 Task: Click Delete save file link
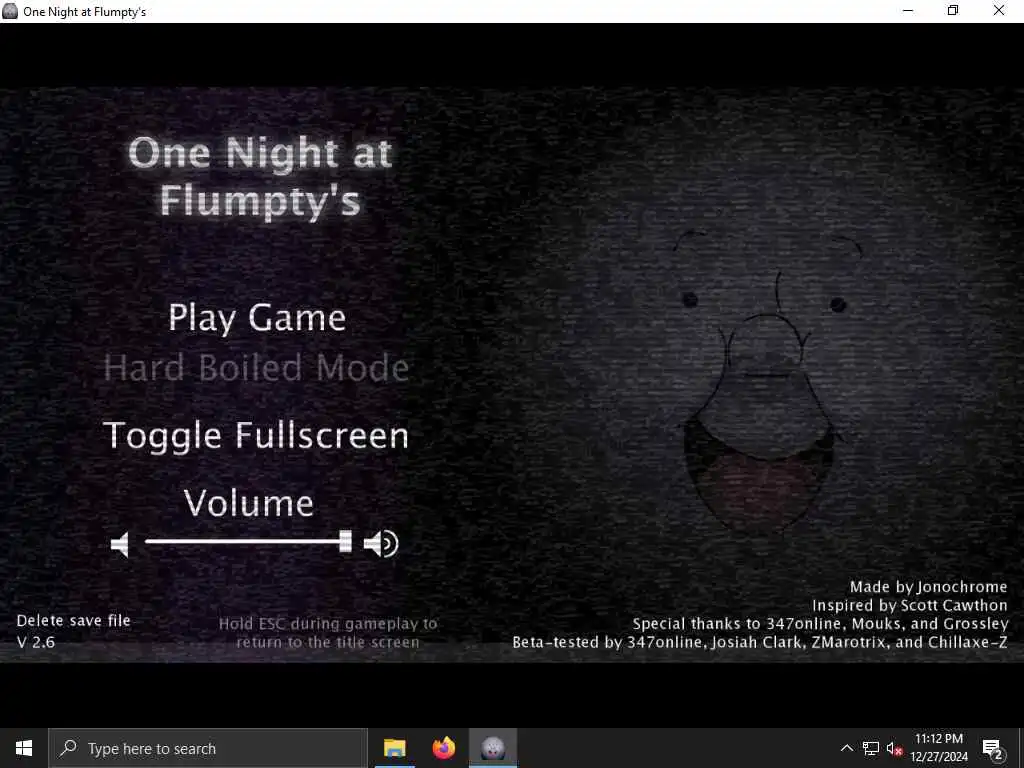pos(73,620)
